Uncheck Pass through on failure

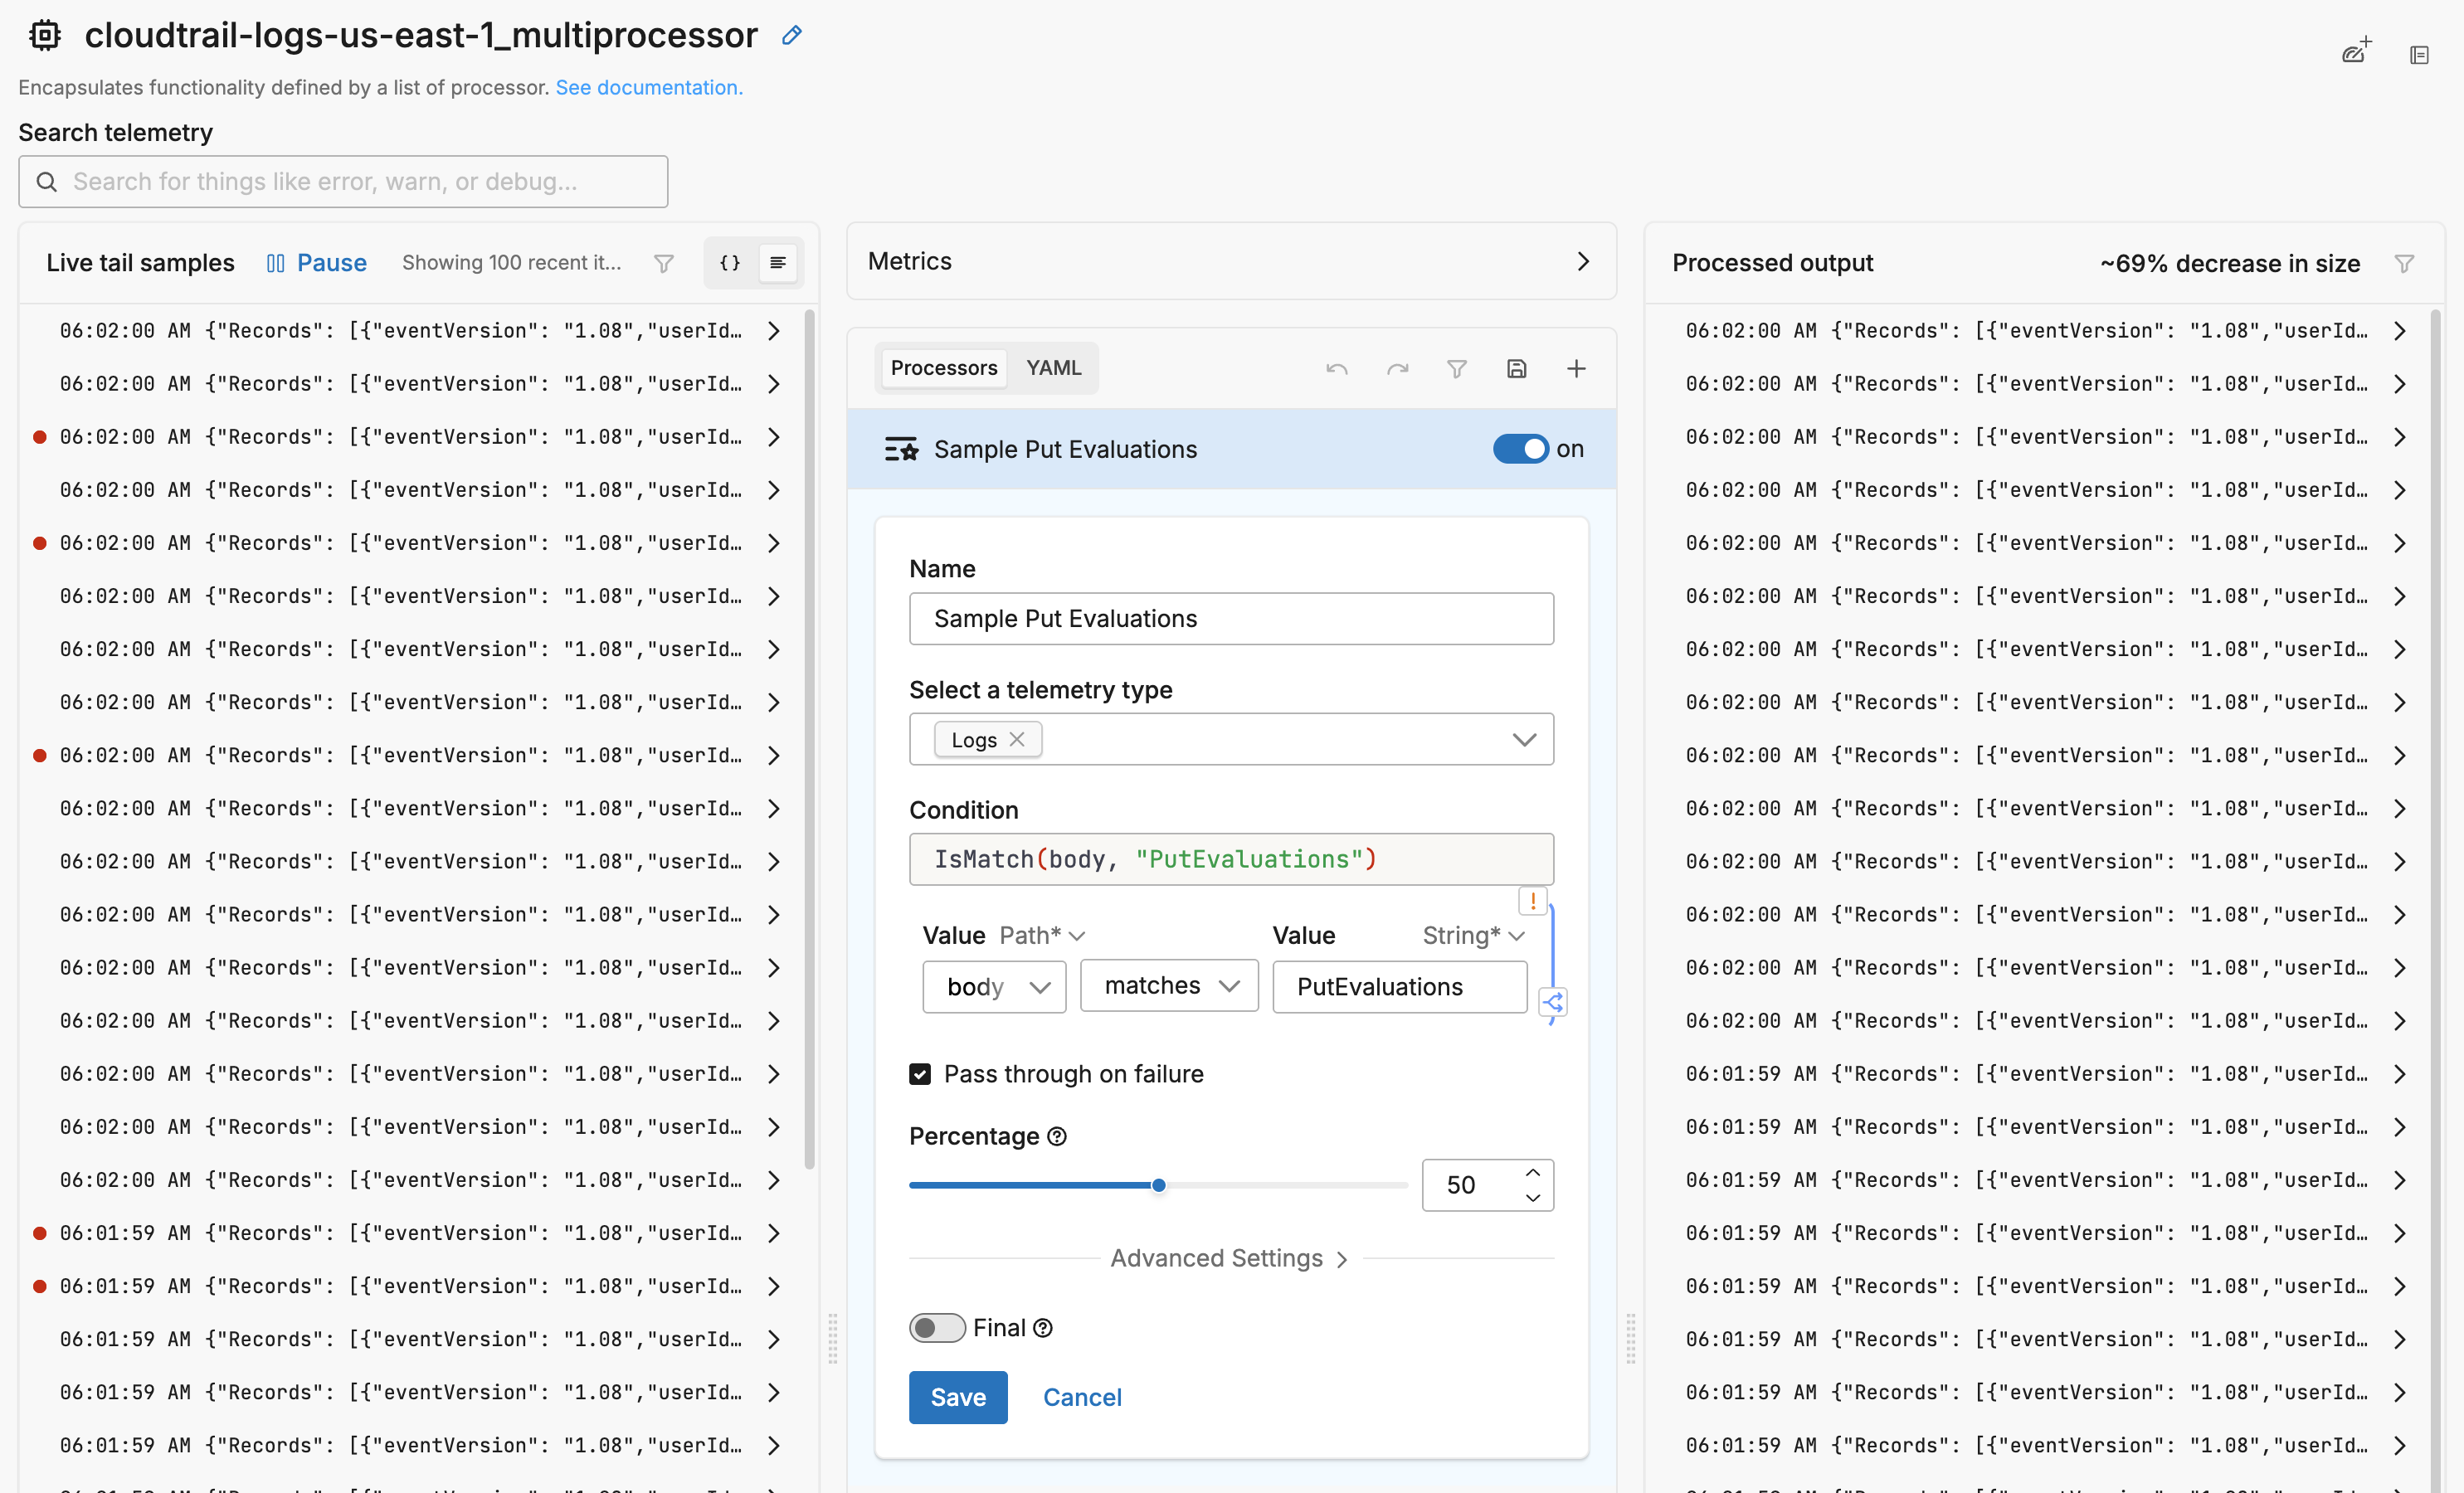point(920,1073)
